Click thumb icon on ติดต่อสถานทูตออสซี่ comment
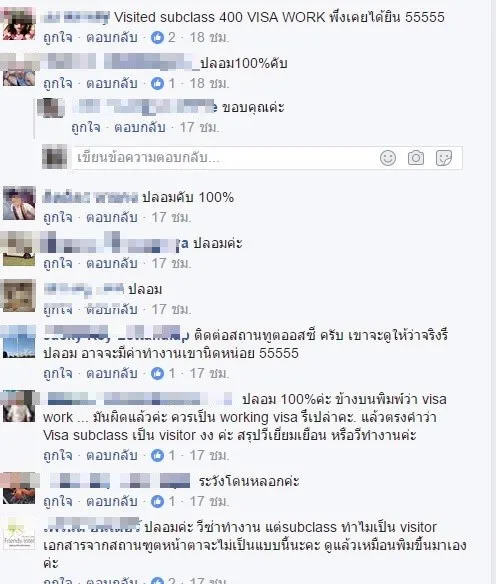The height and width of the screenshot is (584, 496). tap(158, 373)
